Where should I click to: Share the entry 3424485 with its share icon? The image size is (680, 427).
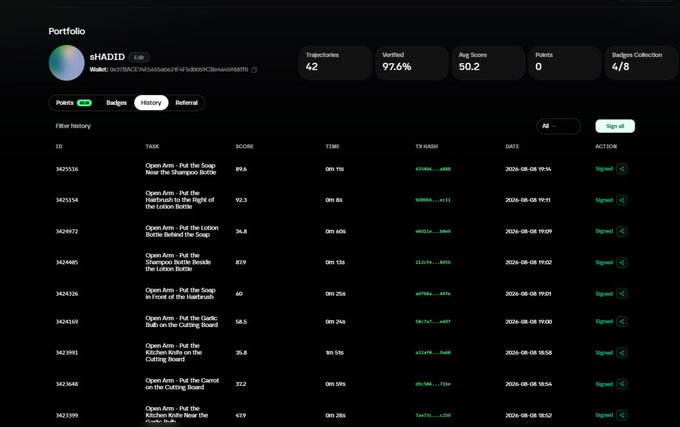pyautogui.click(x=621, y=262)
